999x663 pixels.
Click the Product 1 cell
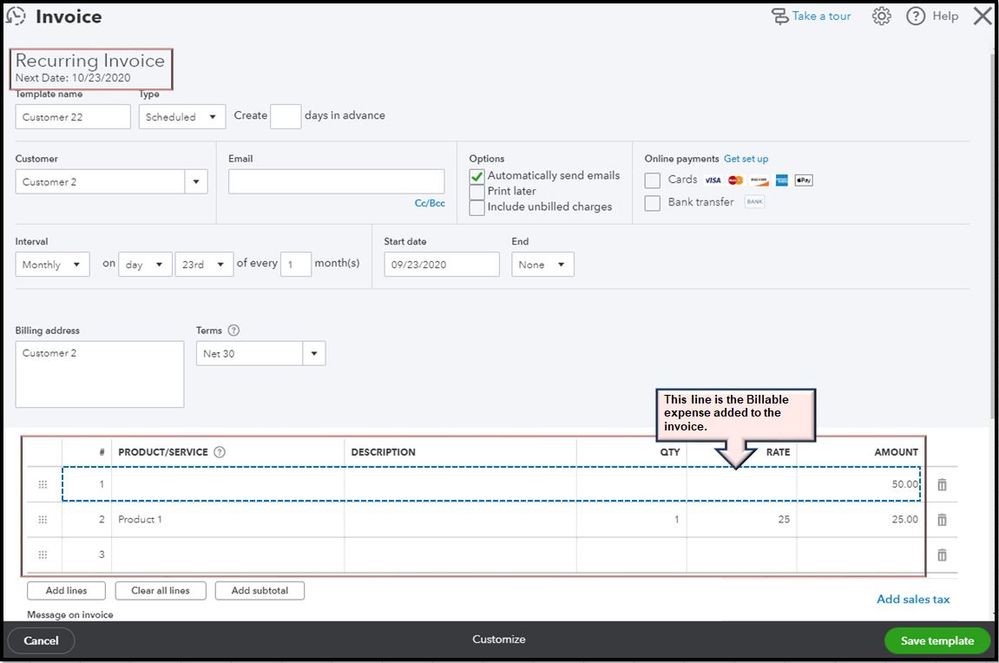coord(228,520)
